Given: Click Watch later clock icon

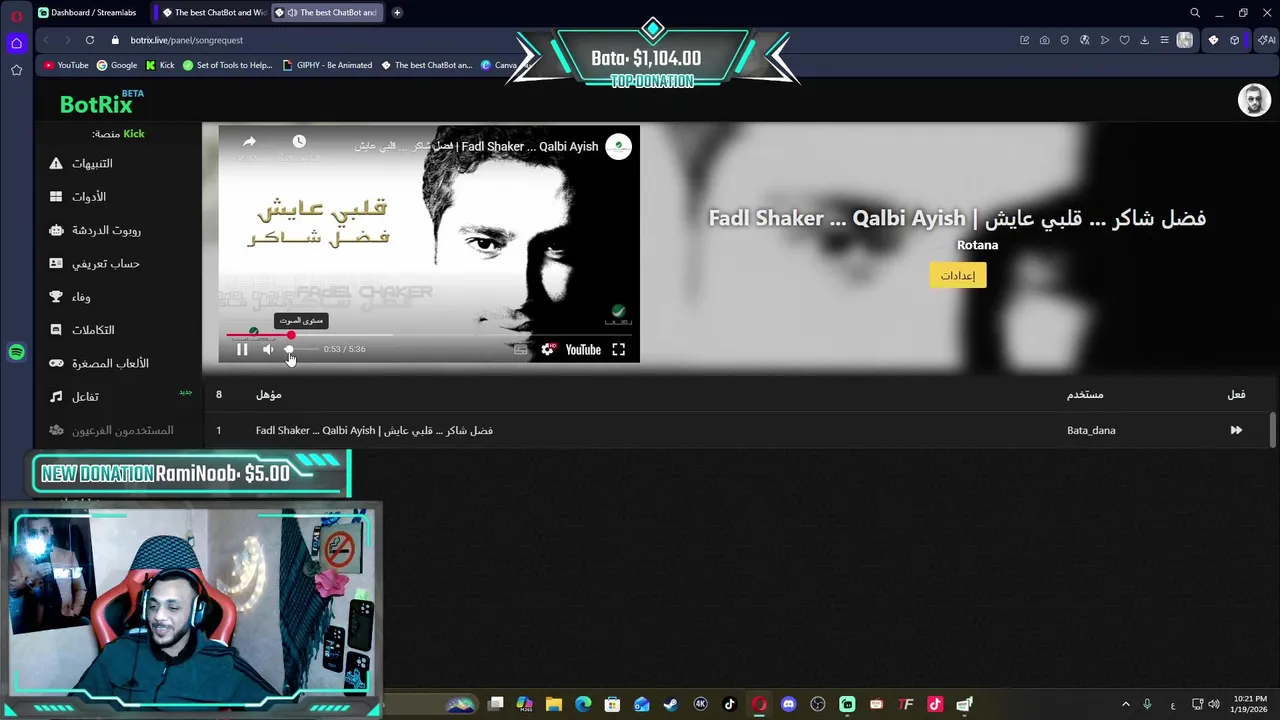Looking at the screenshot, I should pos(299,142).
